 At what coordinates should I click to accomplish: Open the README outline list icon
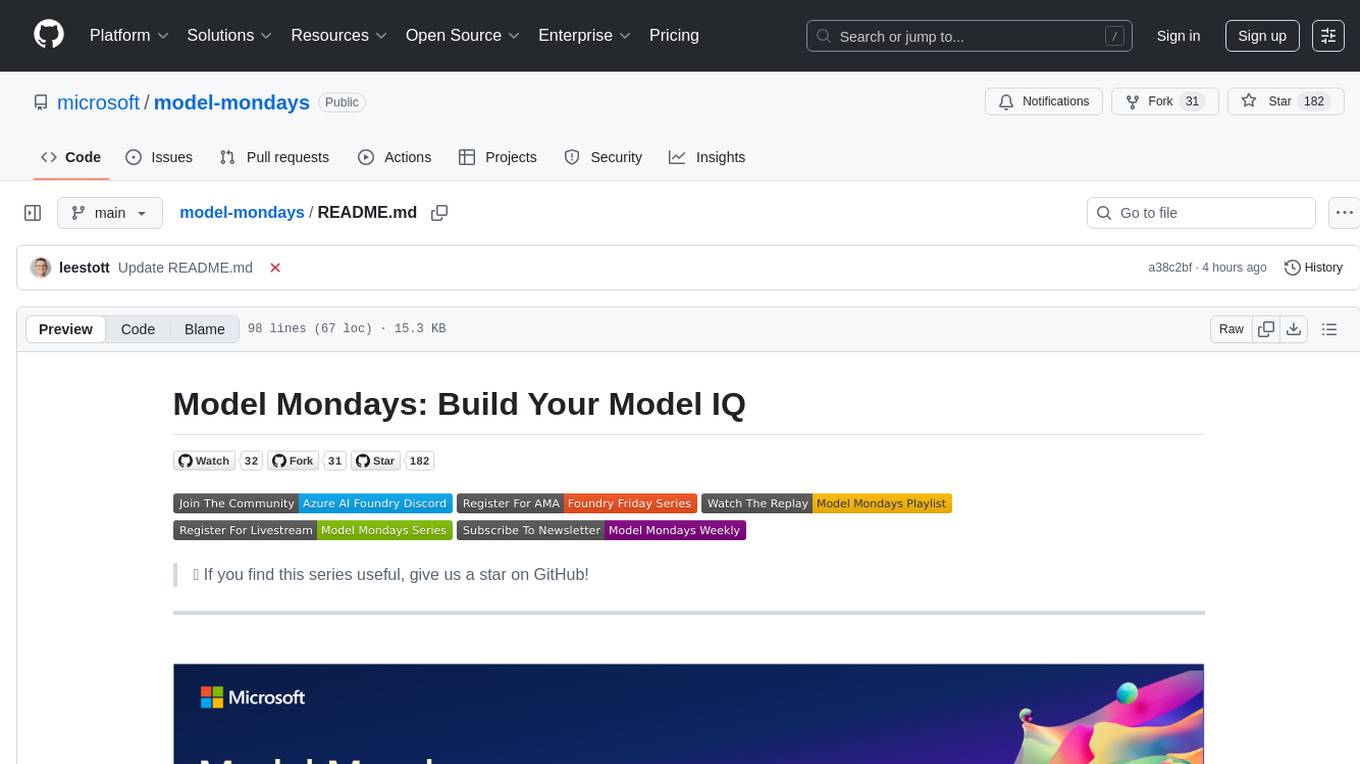1329,329
